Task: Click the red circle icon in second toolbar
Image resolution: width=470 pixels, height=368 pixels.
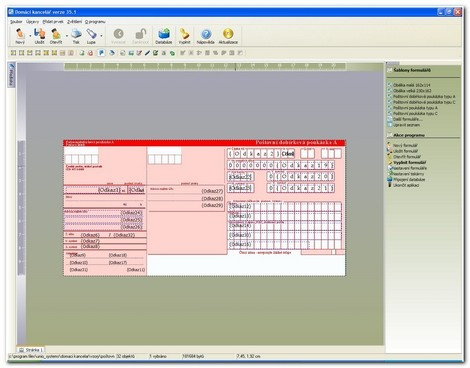Action: (x=90, y=53)
